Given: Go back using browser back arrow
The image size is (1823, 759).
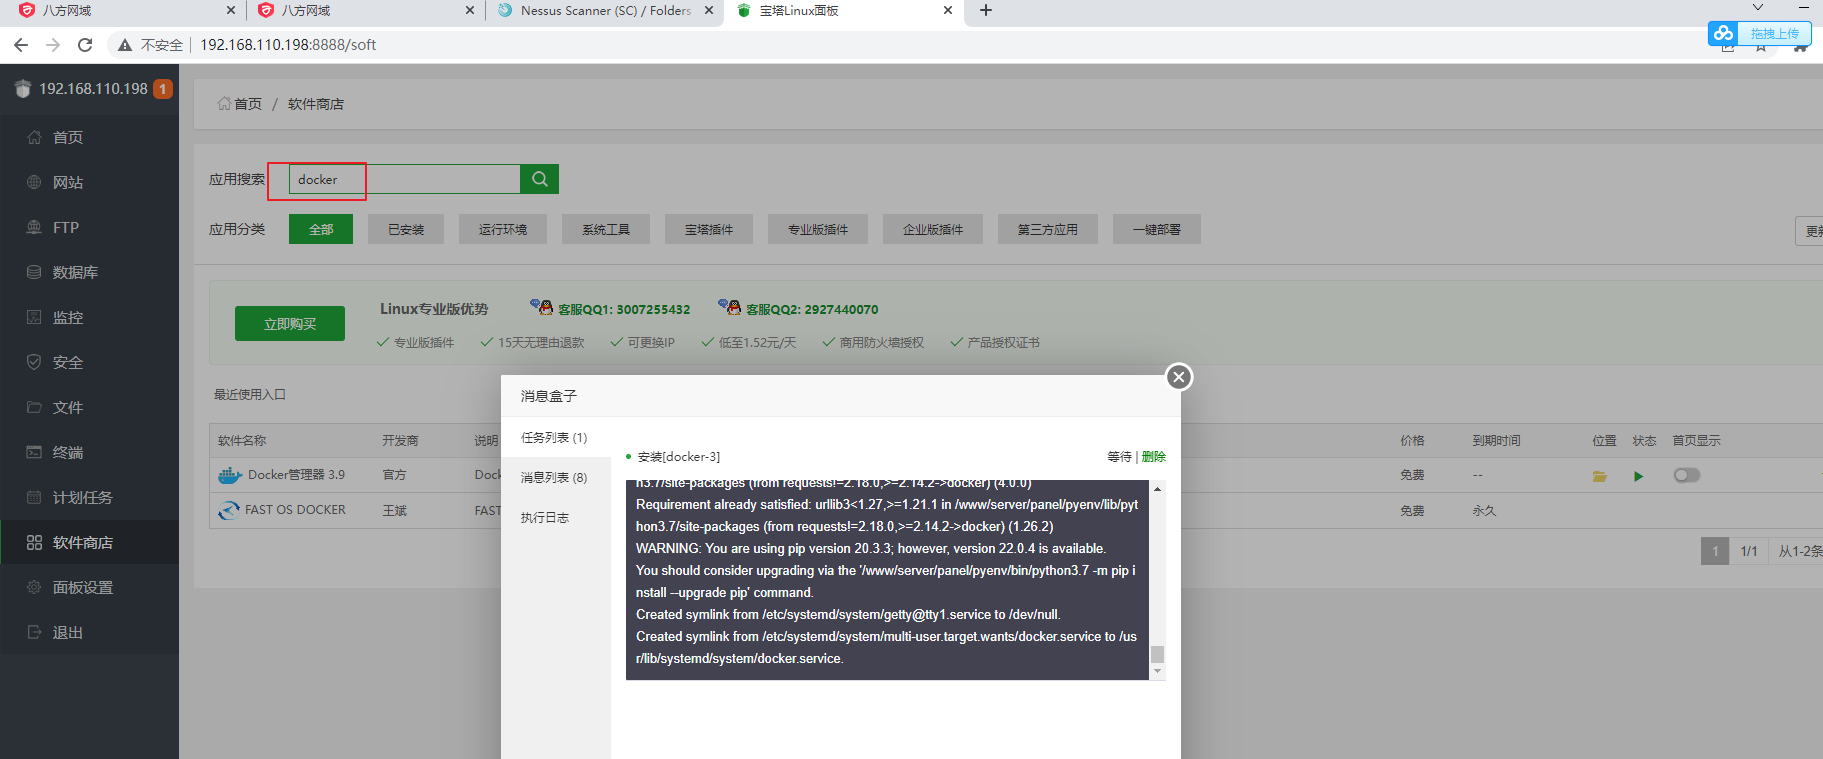Looking at the screenshot, I should pos(21,45).
